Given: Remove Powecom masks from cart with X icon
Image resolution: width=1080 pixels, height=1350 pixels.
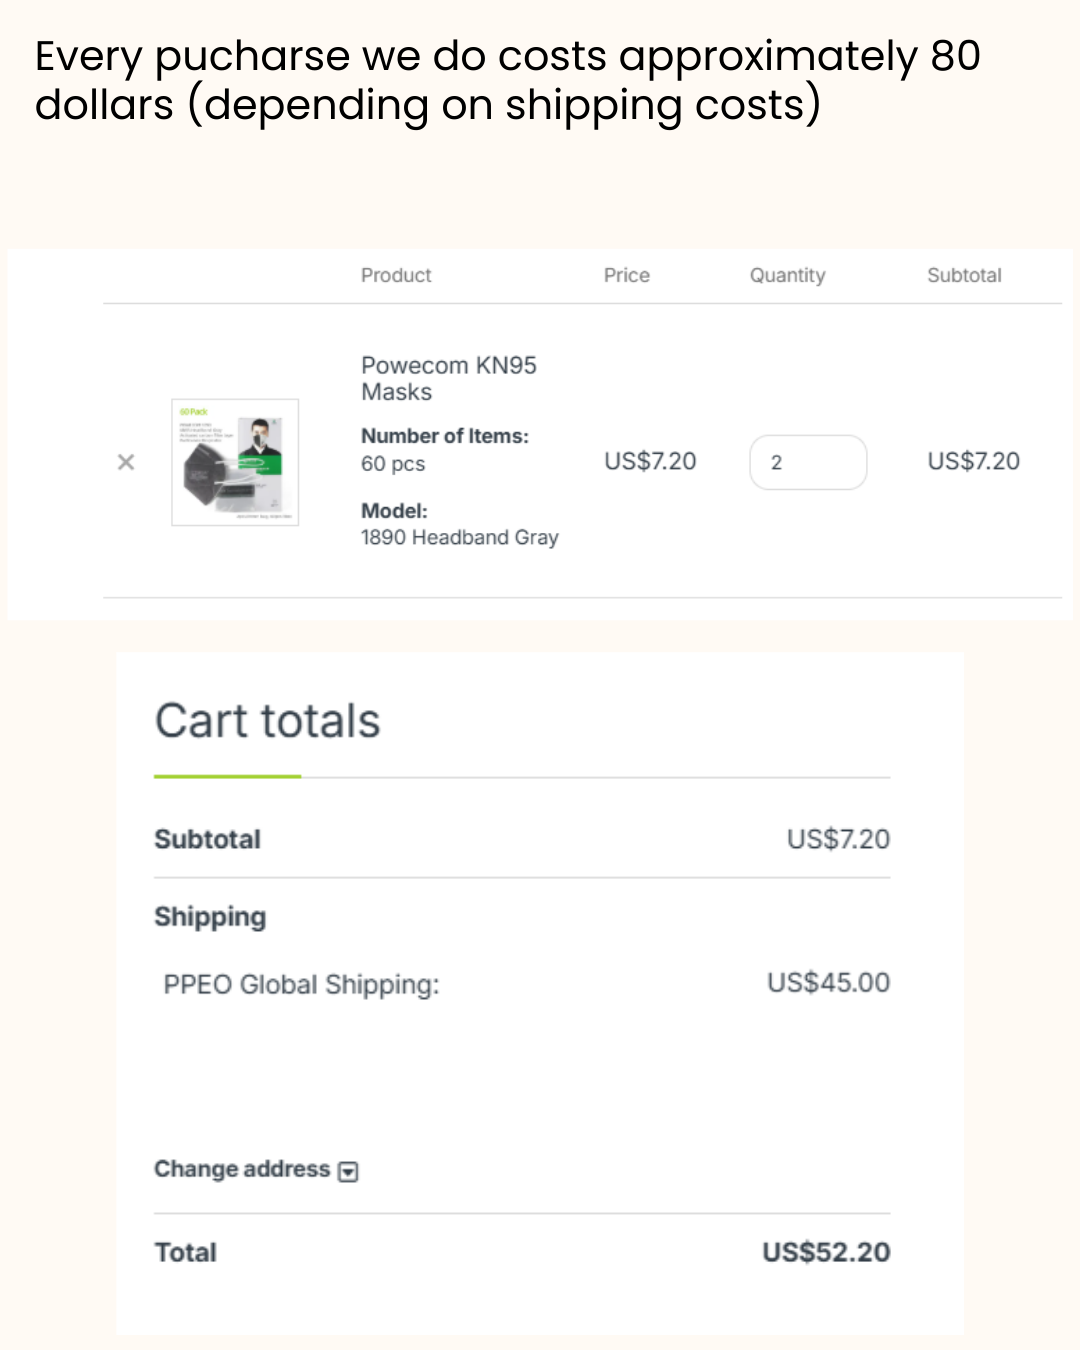Looking at the screenshot, I should (x=126, y=462).
